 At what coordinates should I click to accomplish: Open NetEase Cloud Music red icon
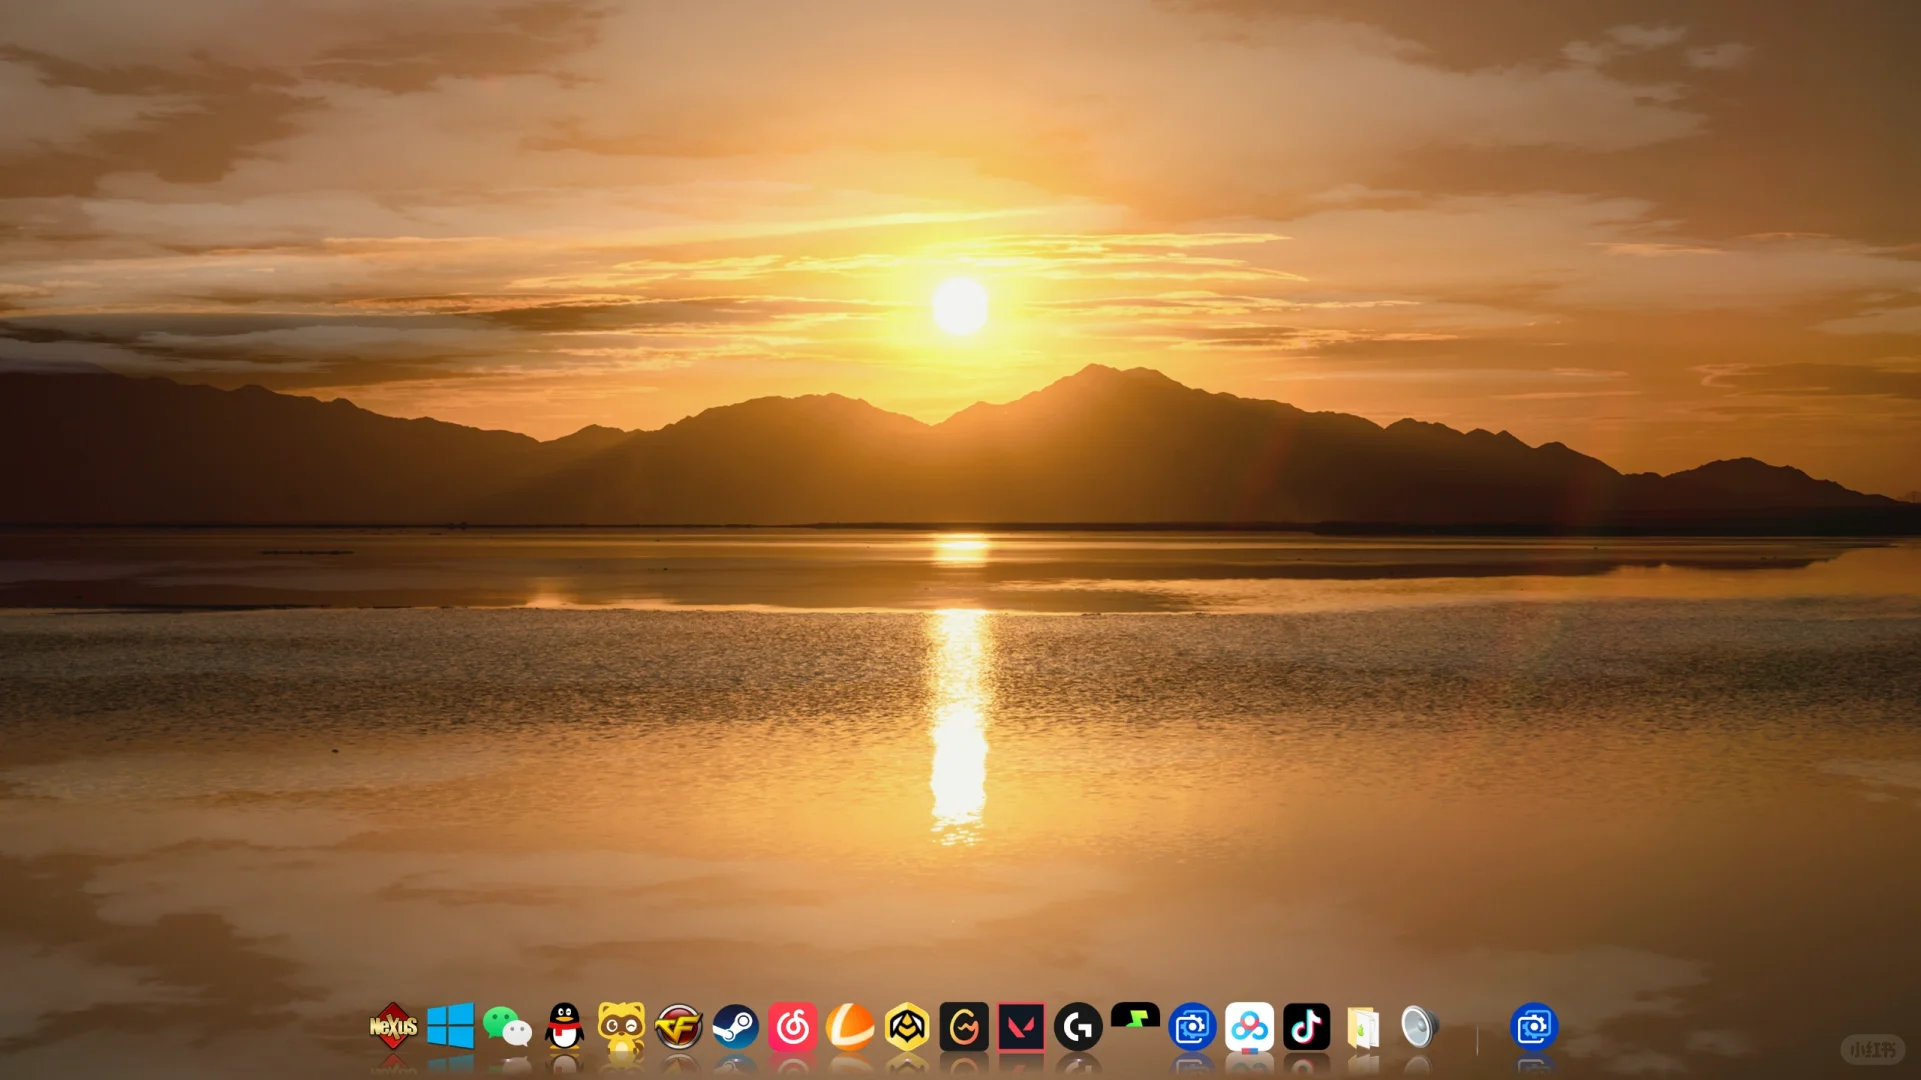point(793,1026)
